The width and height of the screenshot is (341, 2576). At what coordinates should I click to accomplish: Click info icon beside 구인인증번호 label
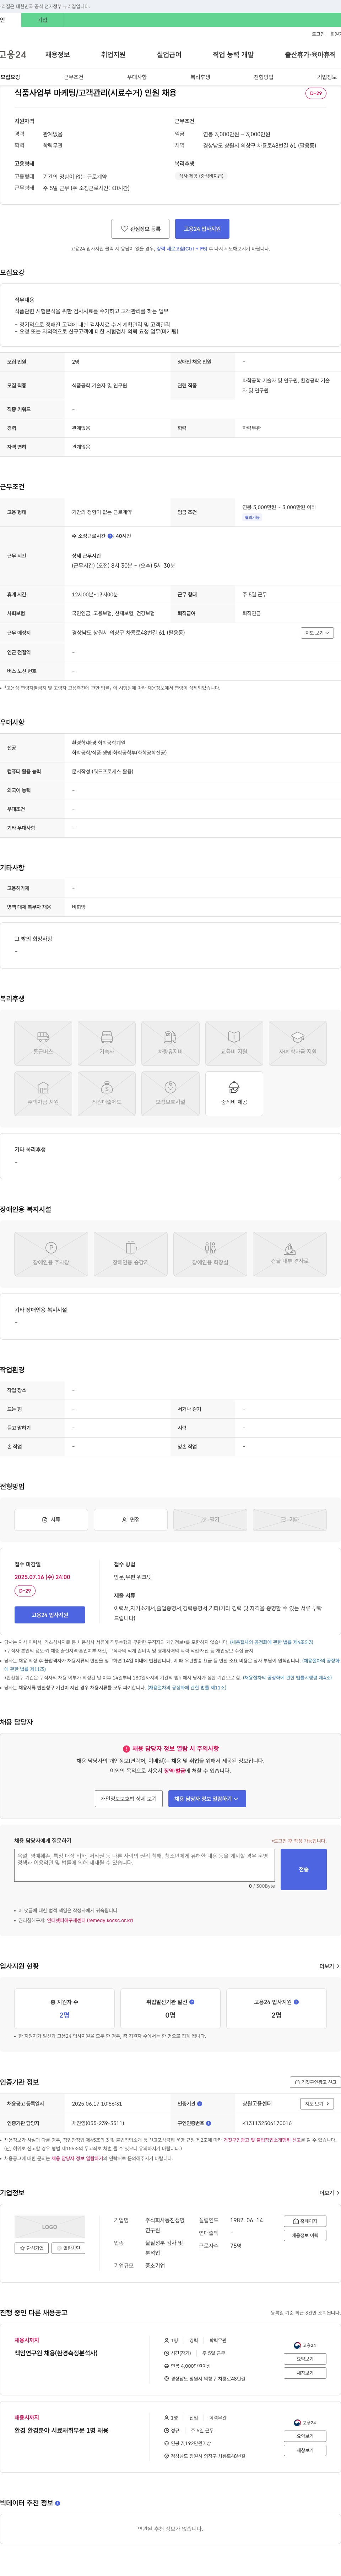click(x=208, y=2123)
